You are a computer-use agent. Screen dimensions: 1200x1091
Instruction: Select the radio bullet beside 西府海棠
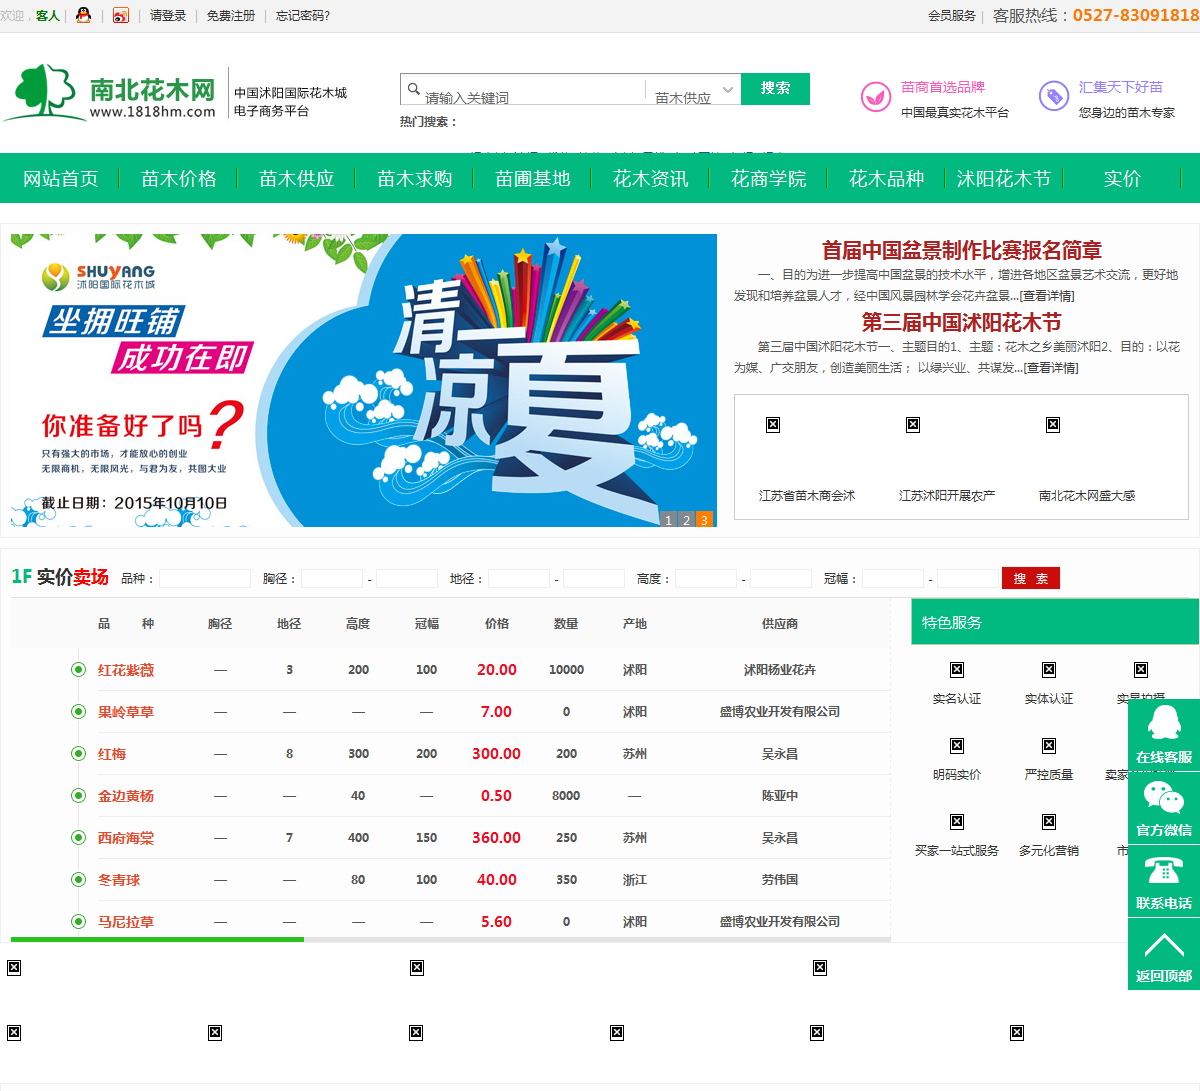[78, 838]
